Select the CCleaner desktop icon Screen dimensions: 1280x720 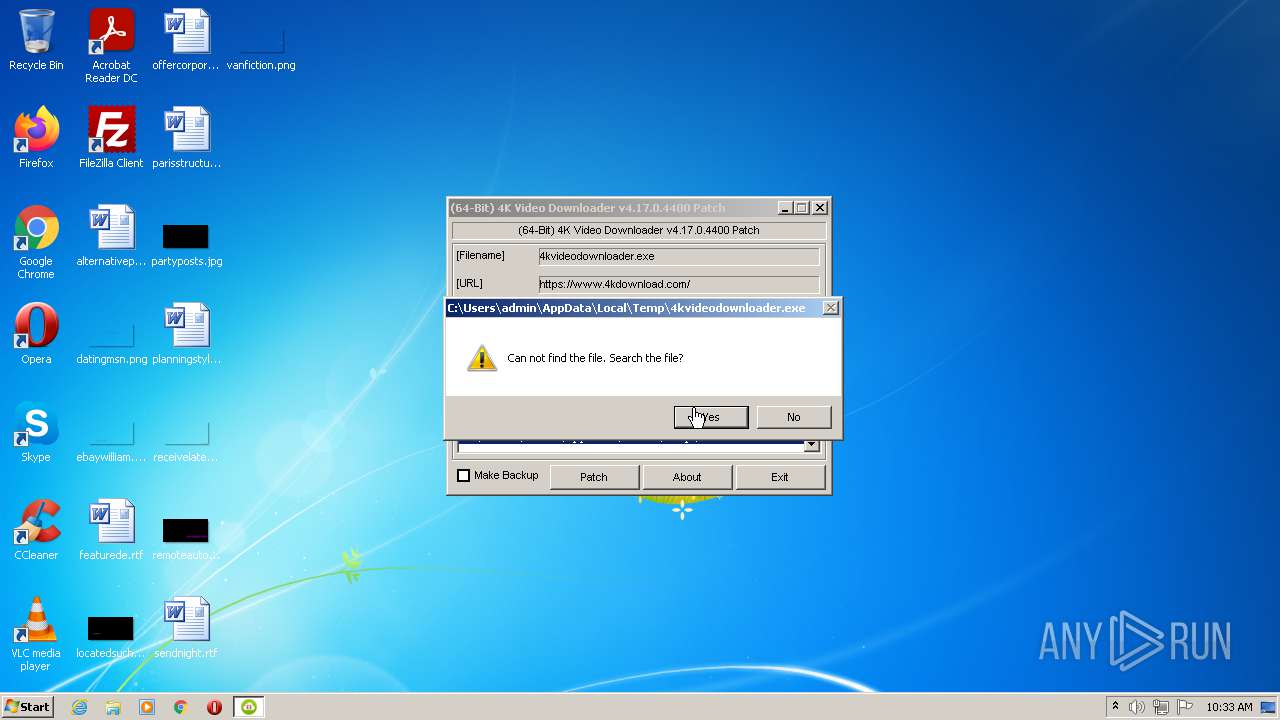[x=36, y=530]
